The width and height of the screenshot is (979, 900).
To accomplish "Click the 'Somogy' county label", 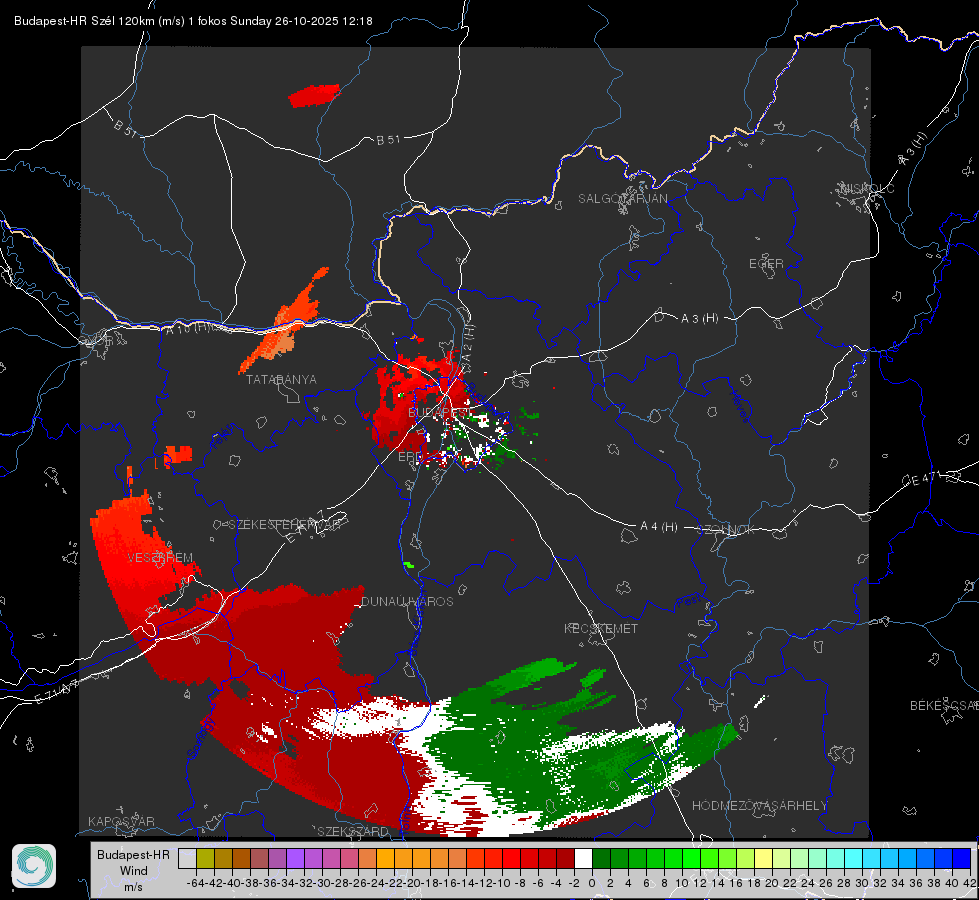I will point(200,738).
